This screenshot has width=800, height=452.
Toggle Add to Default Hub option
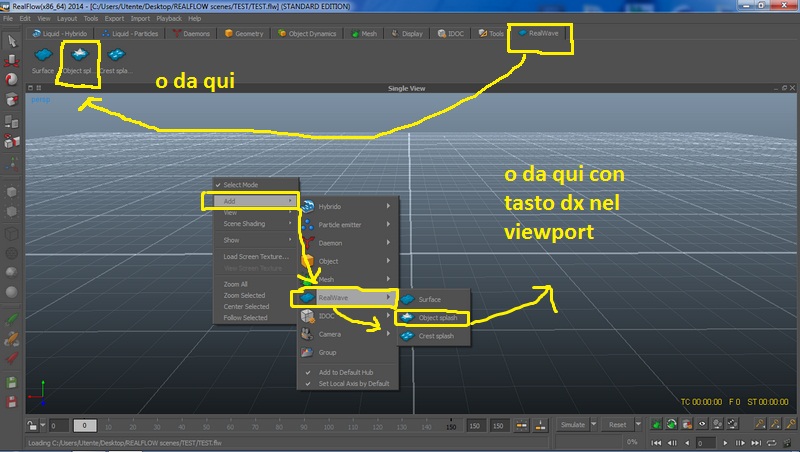(x=348, y=372)
